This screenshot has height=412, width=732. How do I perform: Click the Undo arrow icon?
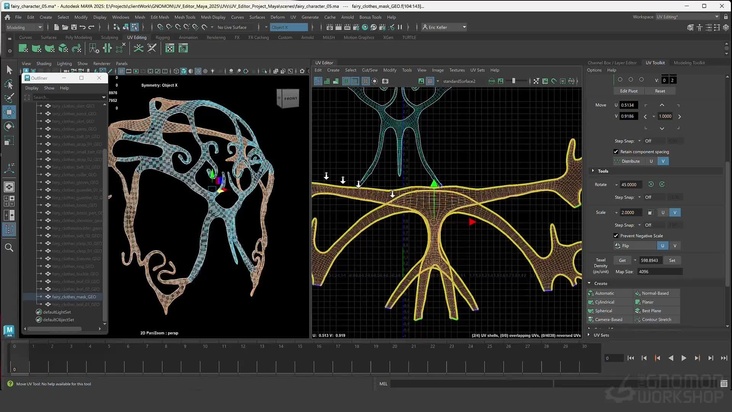coord(83,27)
